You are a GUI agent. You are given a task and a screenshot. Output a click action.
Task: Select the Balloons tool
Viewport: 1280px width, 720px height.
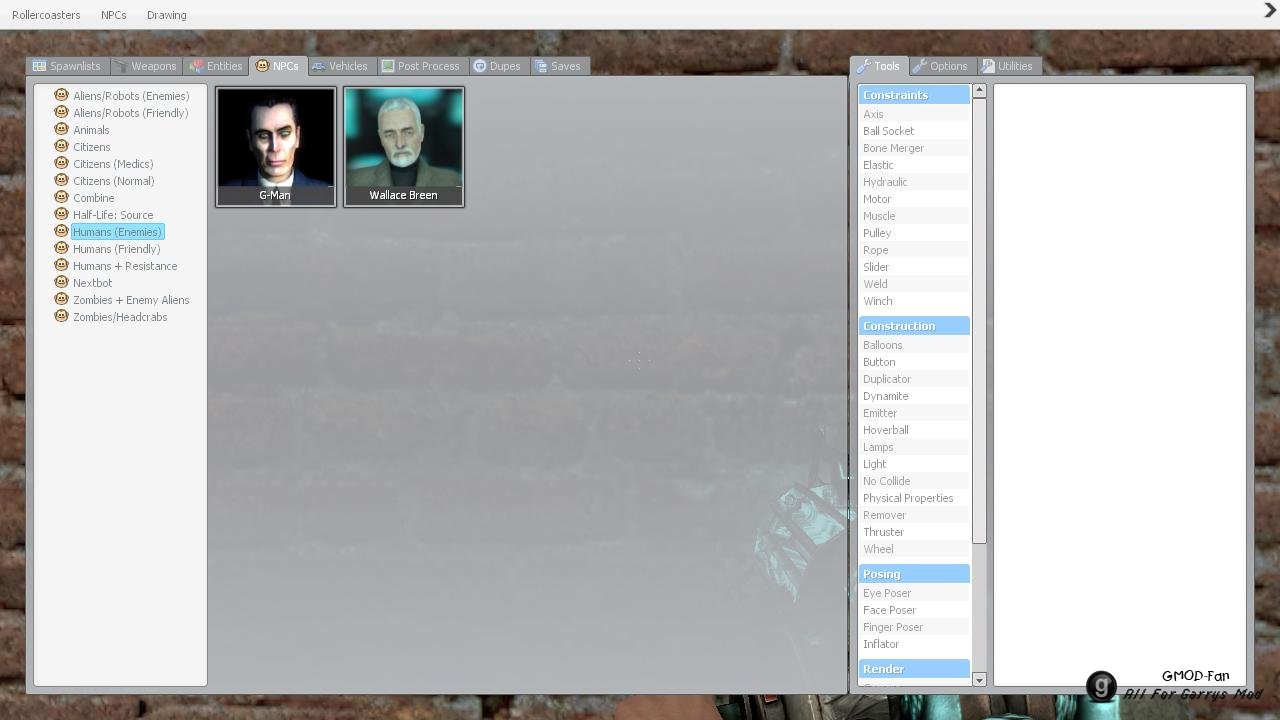914,345
